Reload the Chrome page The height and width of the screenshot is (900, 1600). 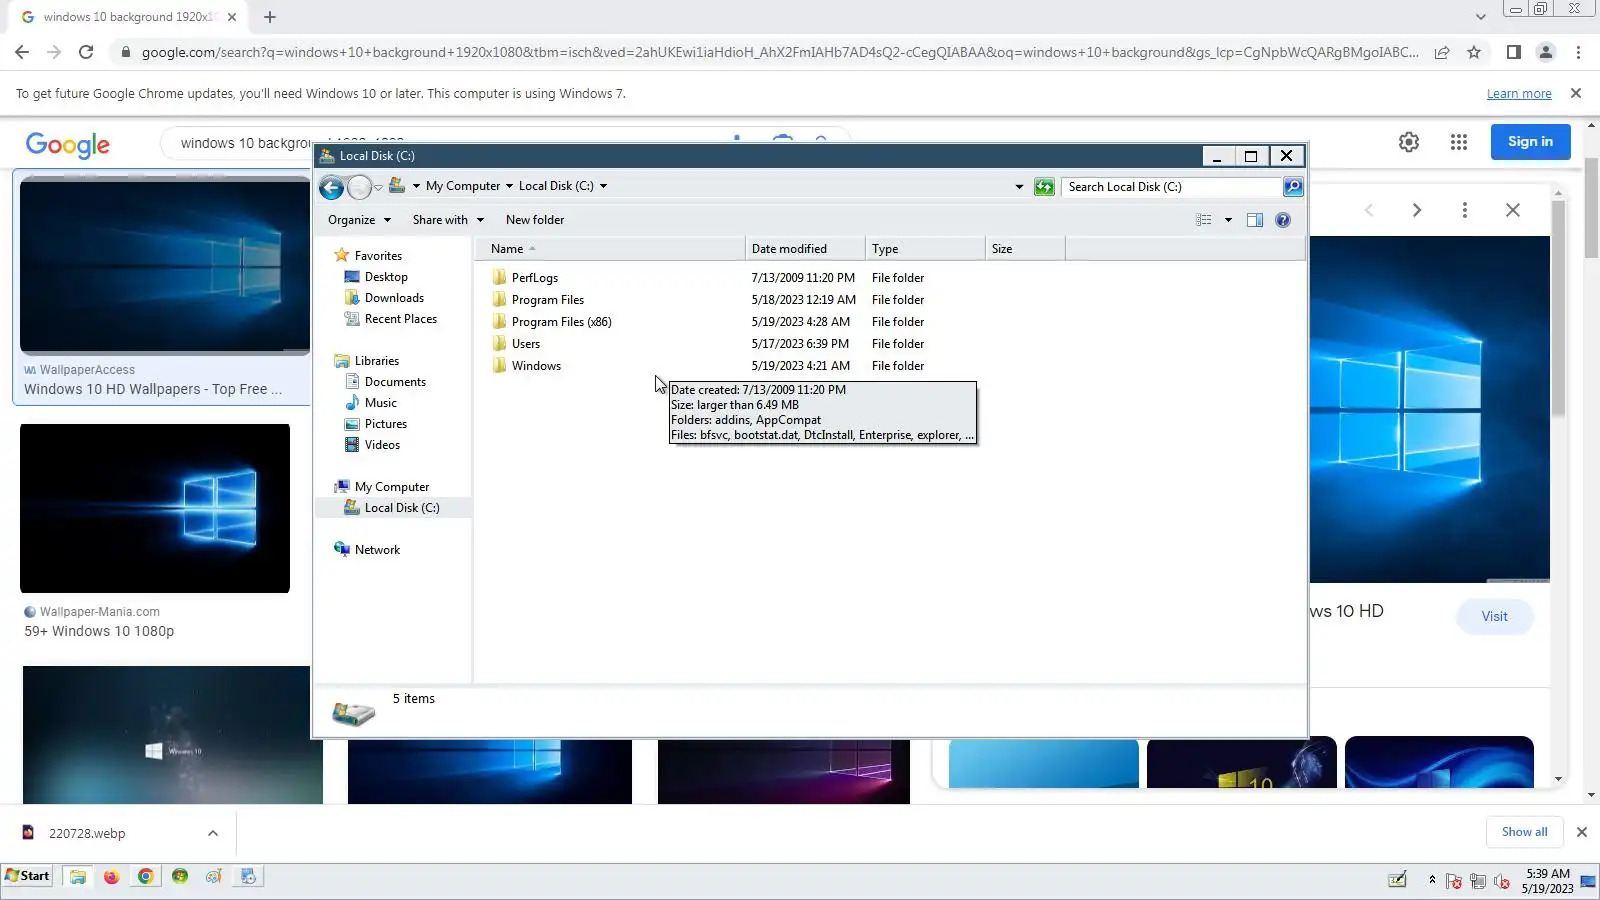86,52
